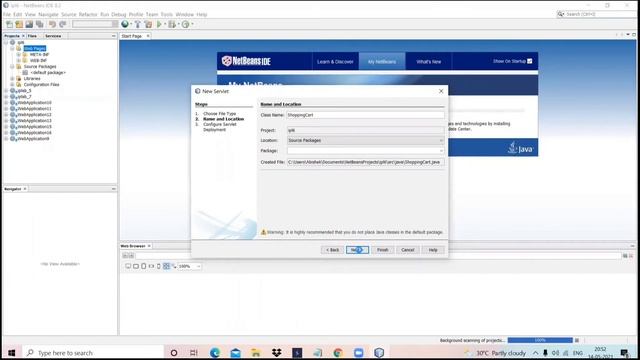640x360 pixels.
Task: Click the background scanning progress bar
Action: tap(540, 340)
